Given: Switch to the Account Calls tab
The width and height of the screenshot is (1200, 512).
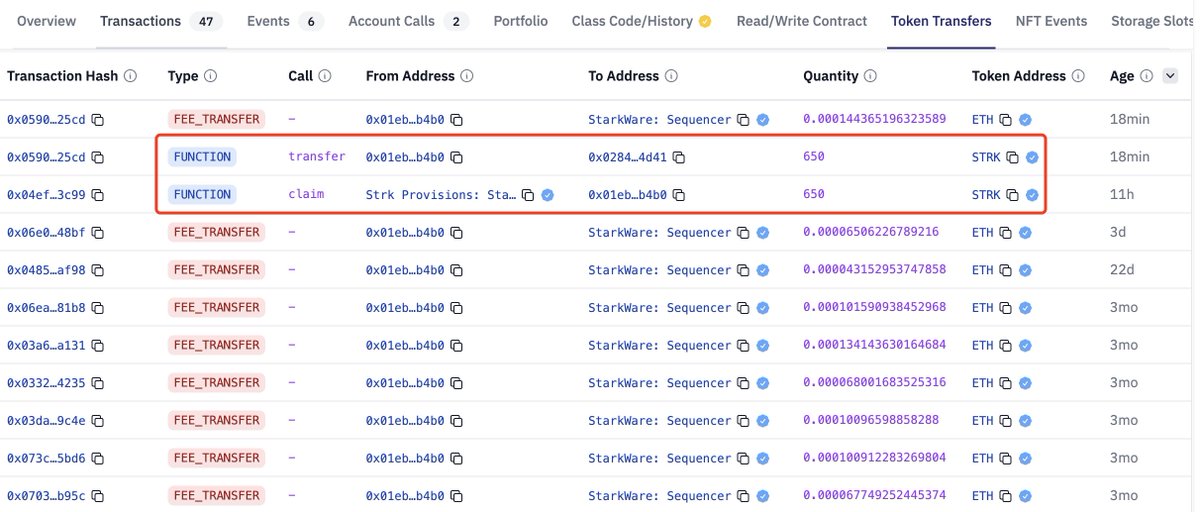Looking at the screenshot, I should click(x=409, y=21).
